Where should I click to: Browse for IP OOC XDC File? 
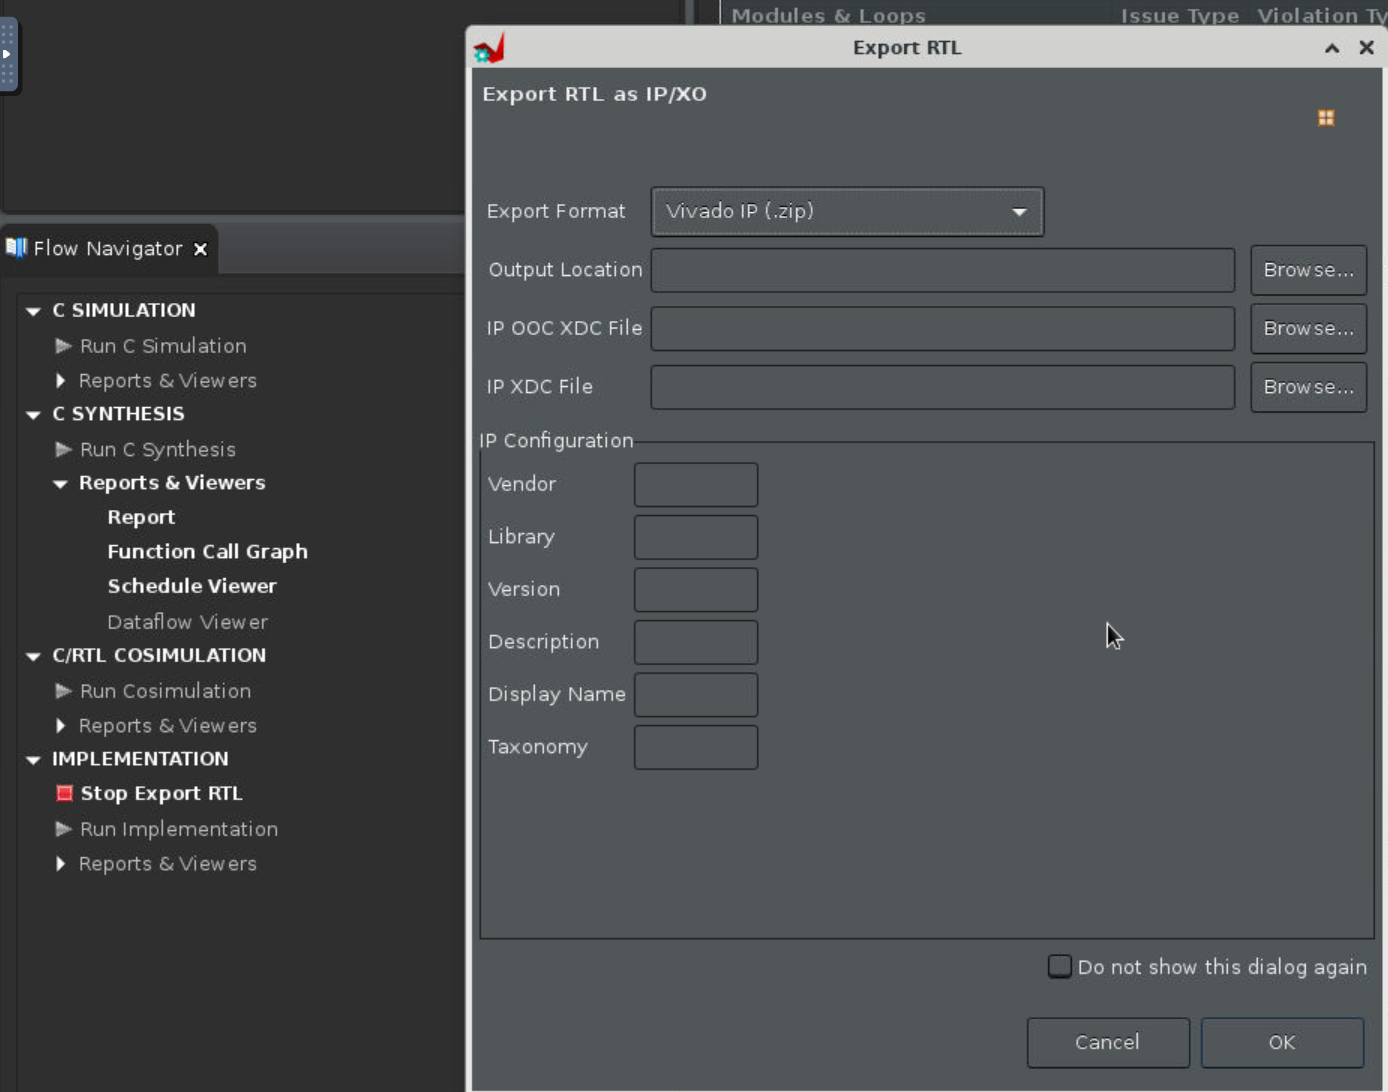tap(1308, 328)
